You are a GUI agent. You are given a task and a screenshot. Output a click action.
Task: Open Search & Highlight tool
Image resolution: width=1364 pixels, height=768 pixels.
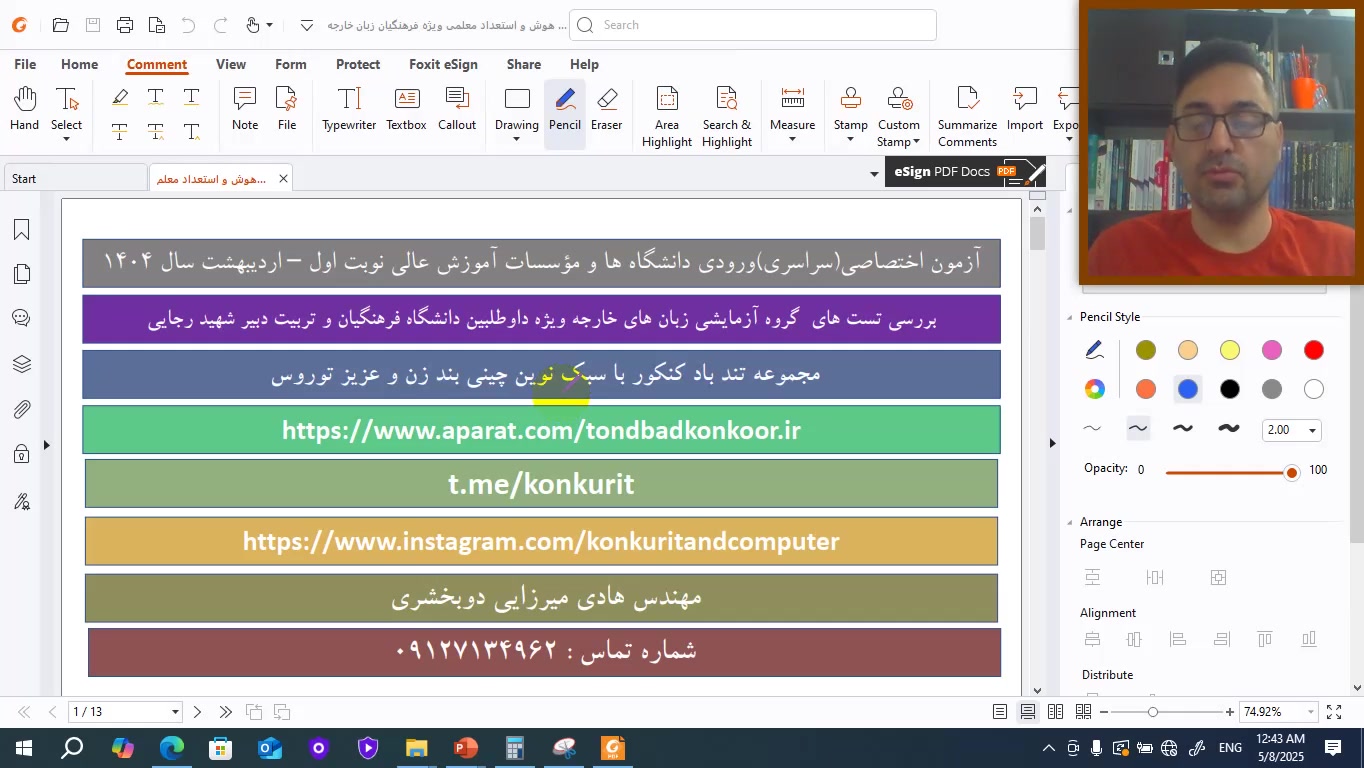(x=727, y=116)
